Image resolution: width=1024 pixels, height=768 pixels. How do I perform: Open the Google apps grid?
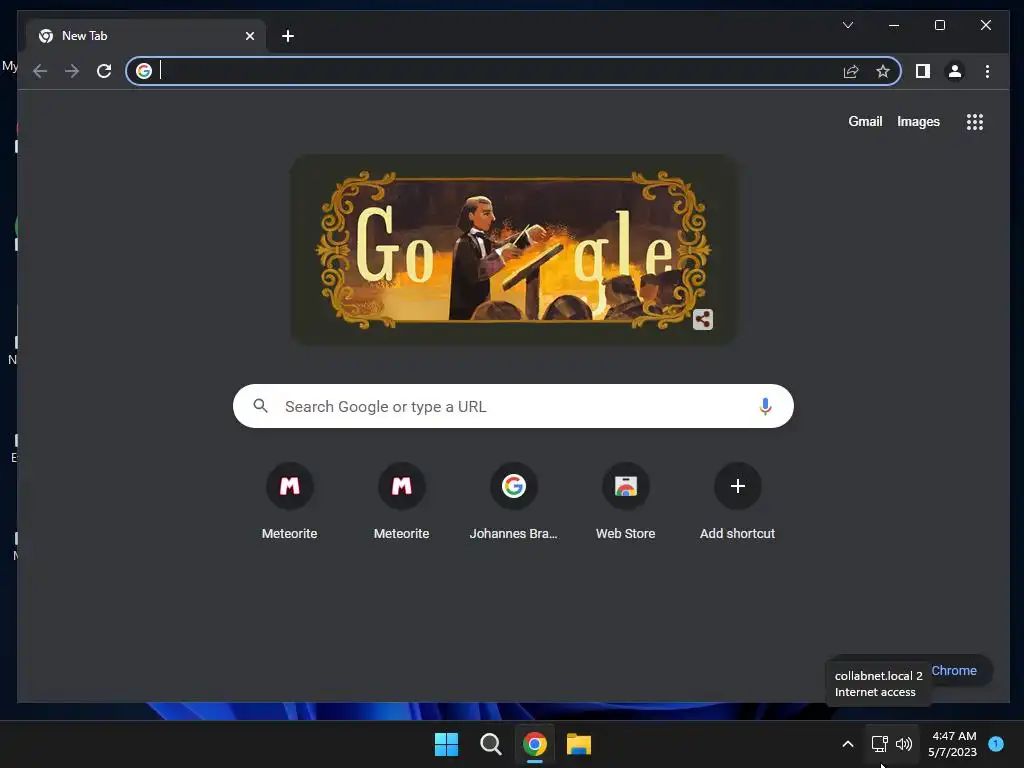[x=974, y=121]
